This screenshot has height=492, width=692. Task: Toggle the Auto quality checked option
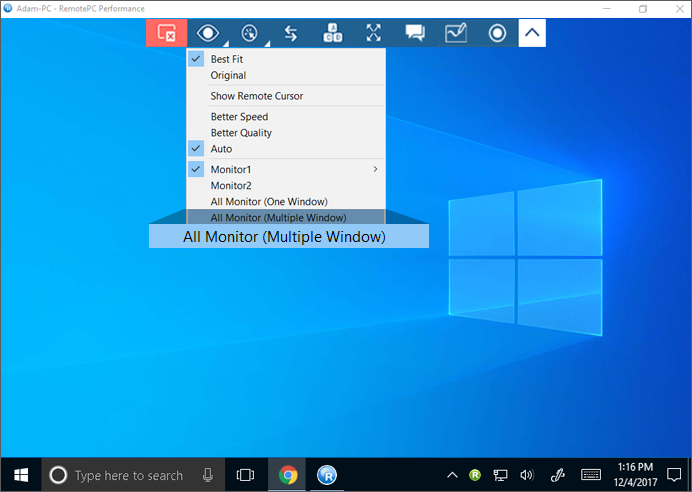pyautogui.click(x=221, y=149)
